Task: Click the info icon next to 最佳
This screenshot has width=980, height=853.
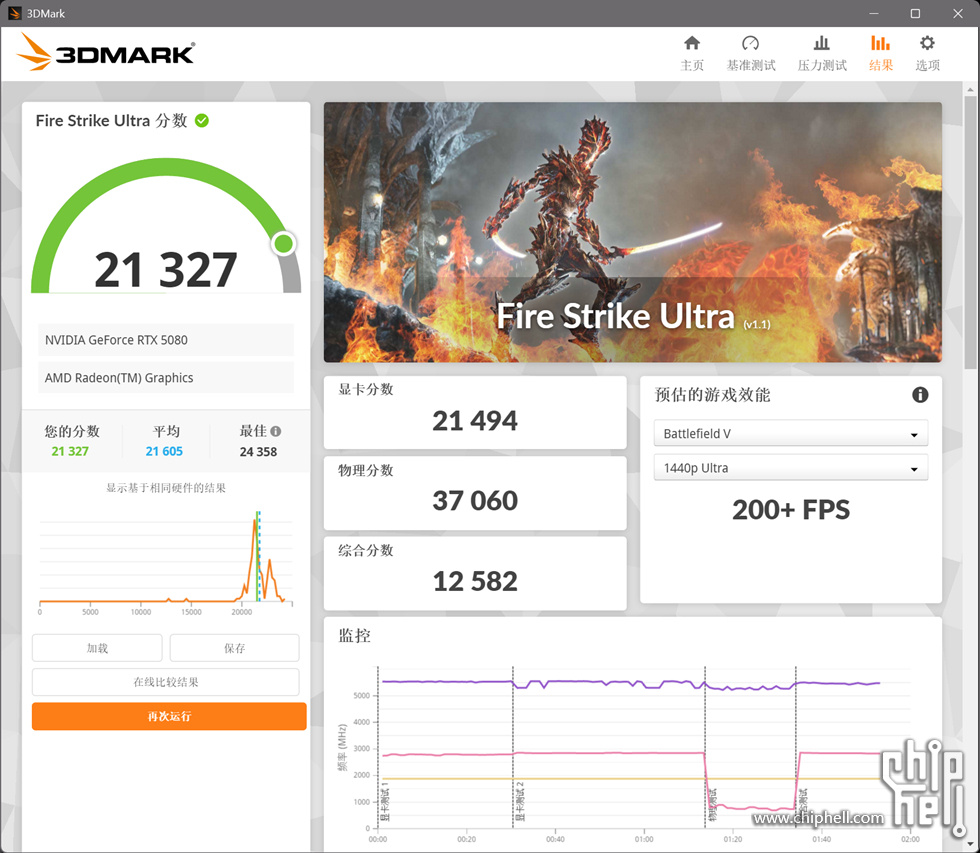Action: point(276,431)
